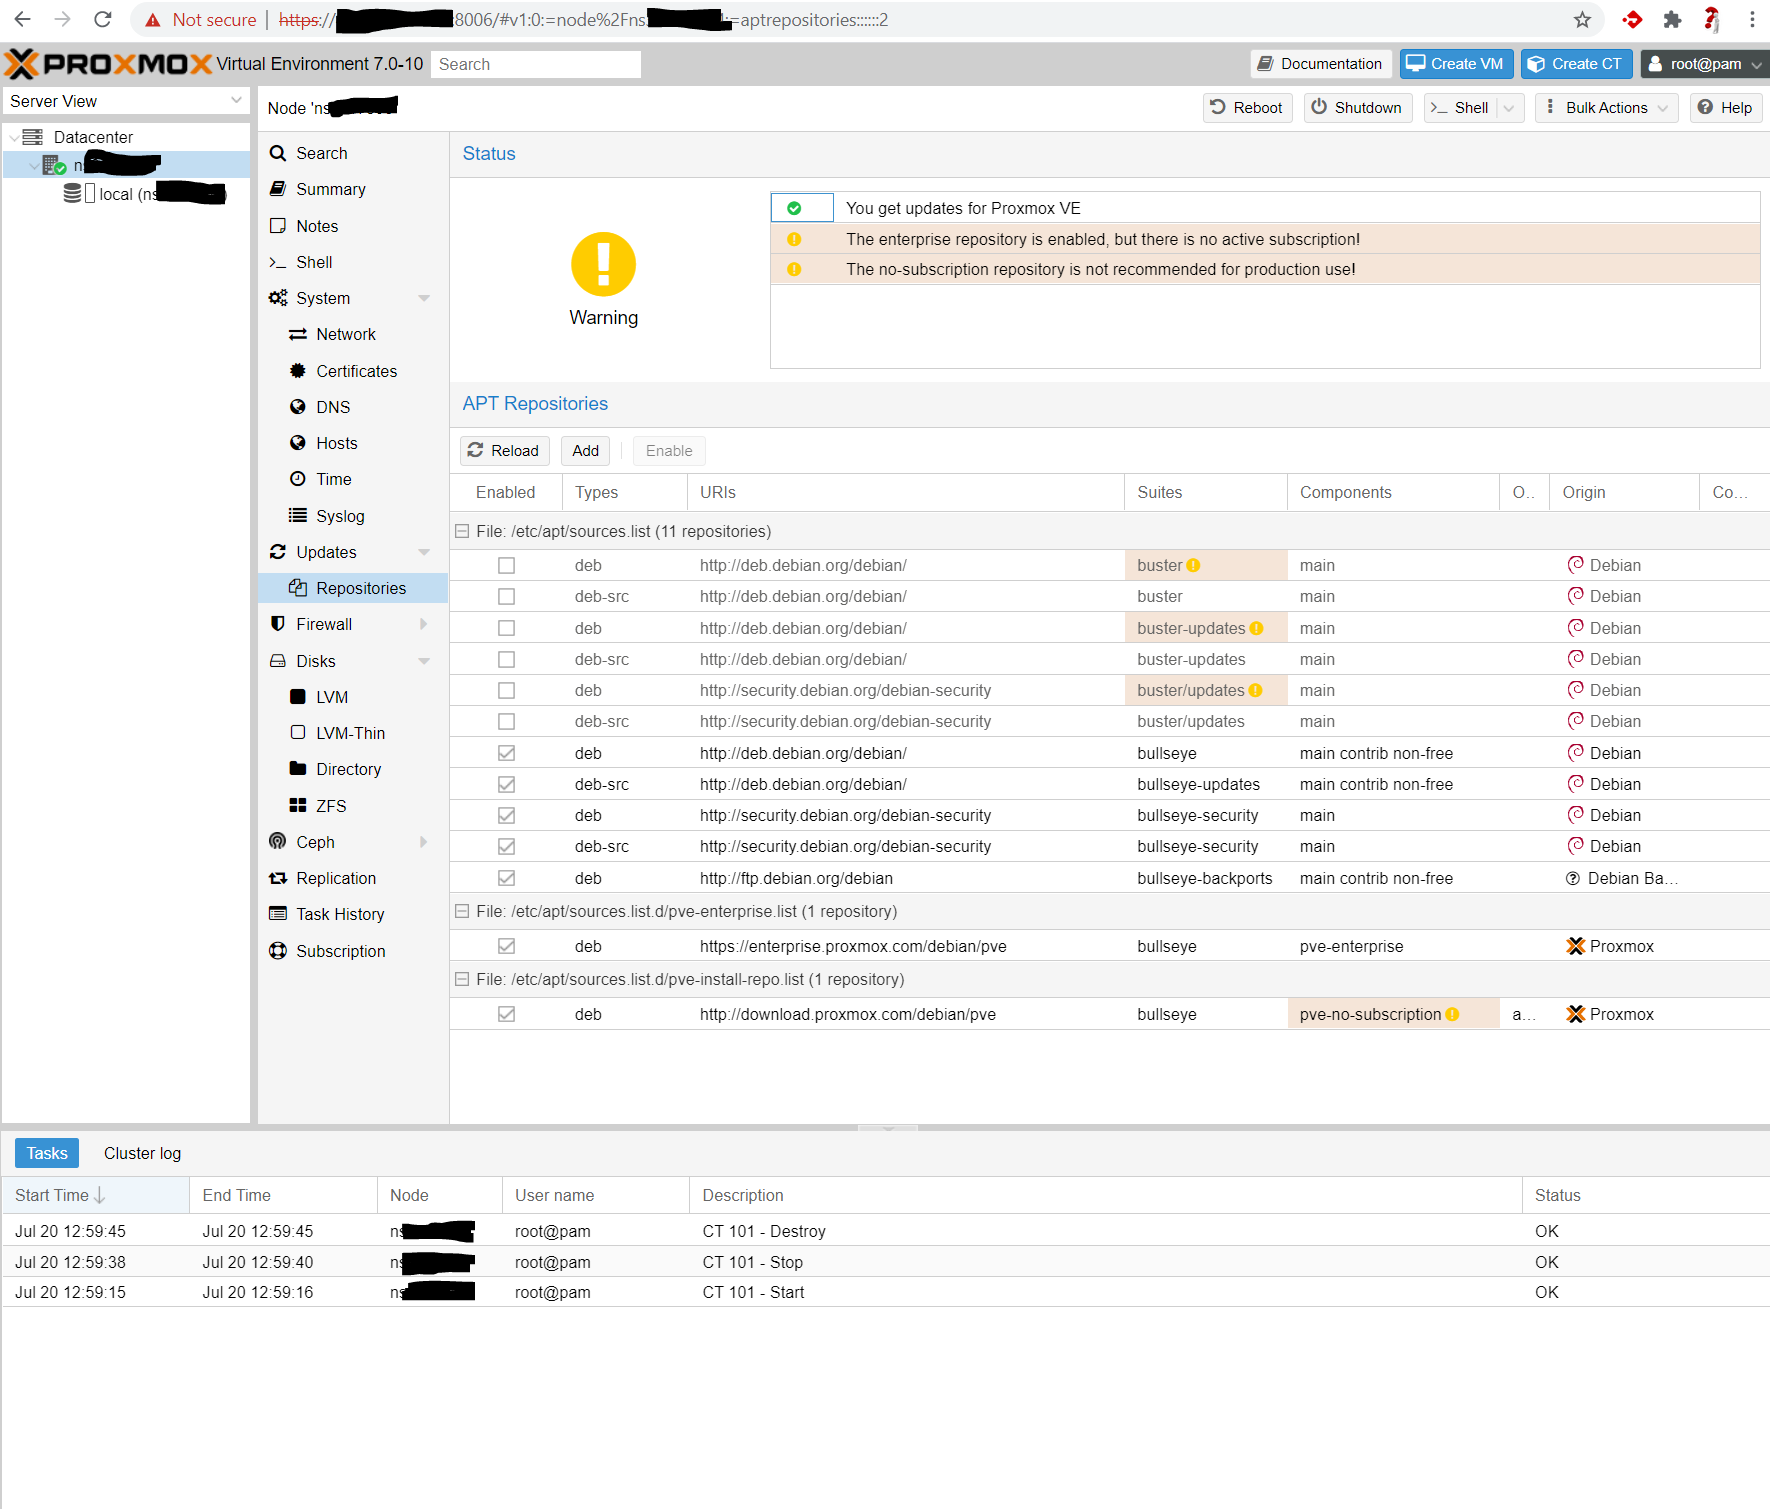Collapse the /etc/apt/sources.list file group

click(462, 531)
